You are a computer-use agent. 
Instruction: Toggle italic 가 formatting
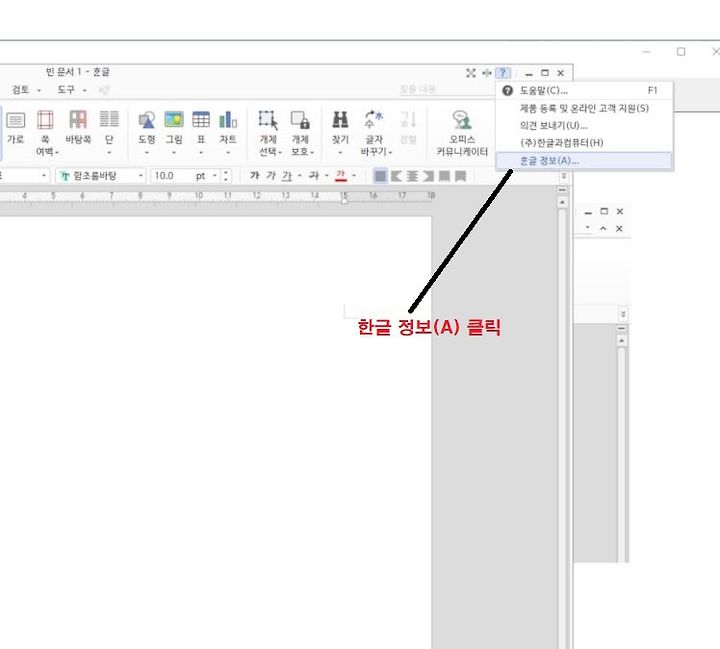pos(271,175)
